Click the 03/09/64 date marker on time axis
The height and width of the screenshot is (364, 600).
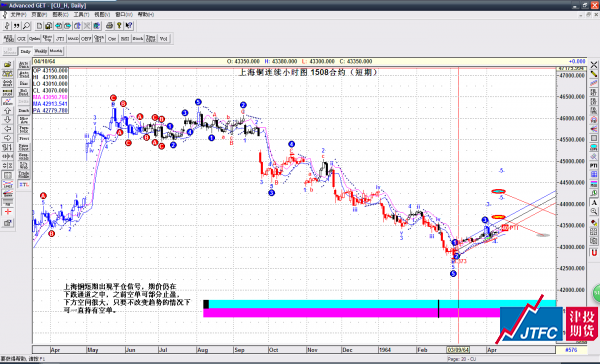click(458, 350)
